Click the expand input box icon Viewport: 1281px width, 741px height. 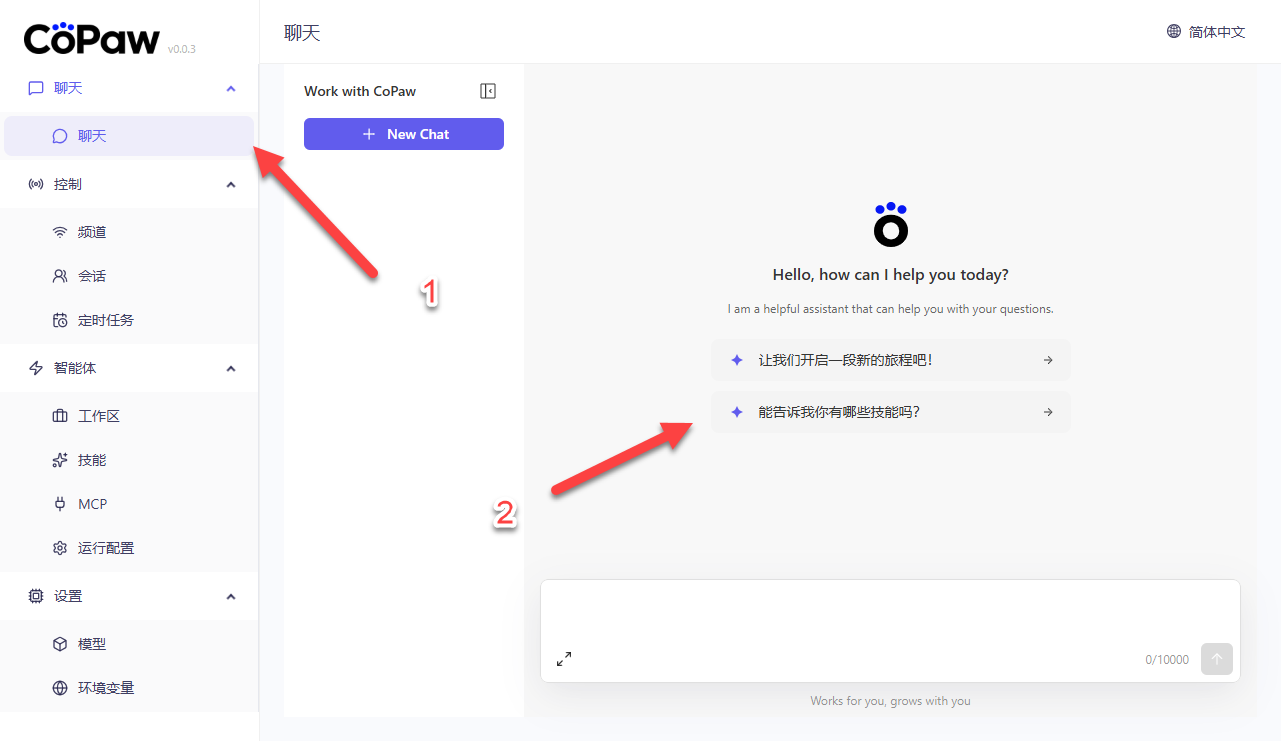pyautogui.click(x=564, y=659)
